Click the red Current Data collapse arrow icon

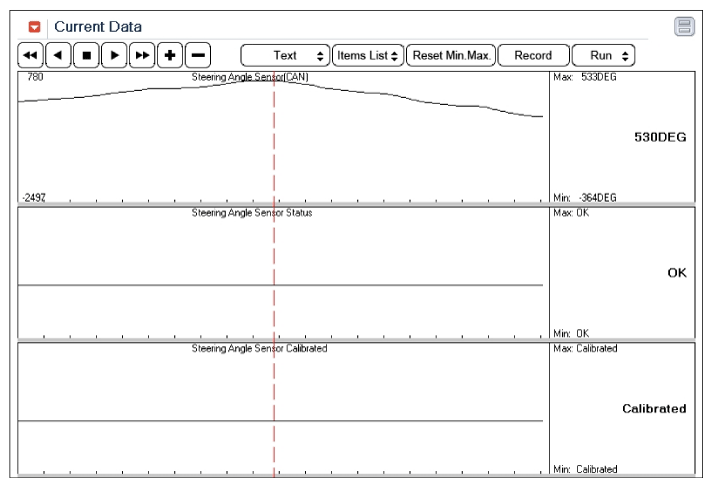click(x=34, y=27)
